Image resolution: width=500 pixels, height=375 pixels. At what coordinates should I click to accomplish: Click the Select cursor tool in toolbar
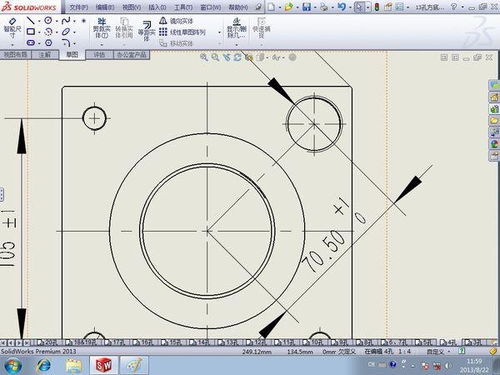pos(359,7)
